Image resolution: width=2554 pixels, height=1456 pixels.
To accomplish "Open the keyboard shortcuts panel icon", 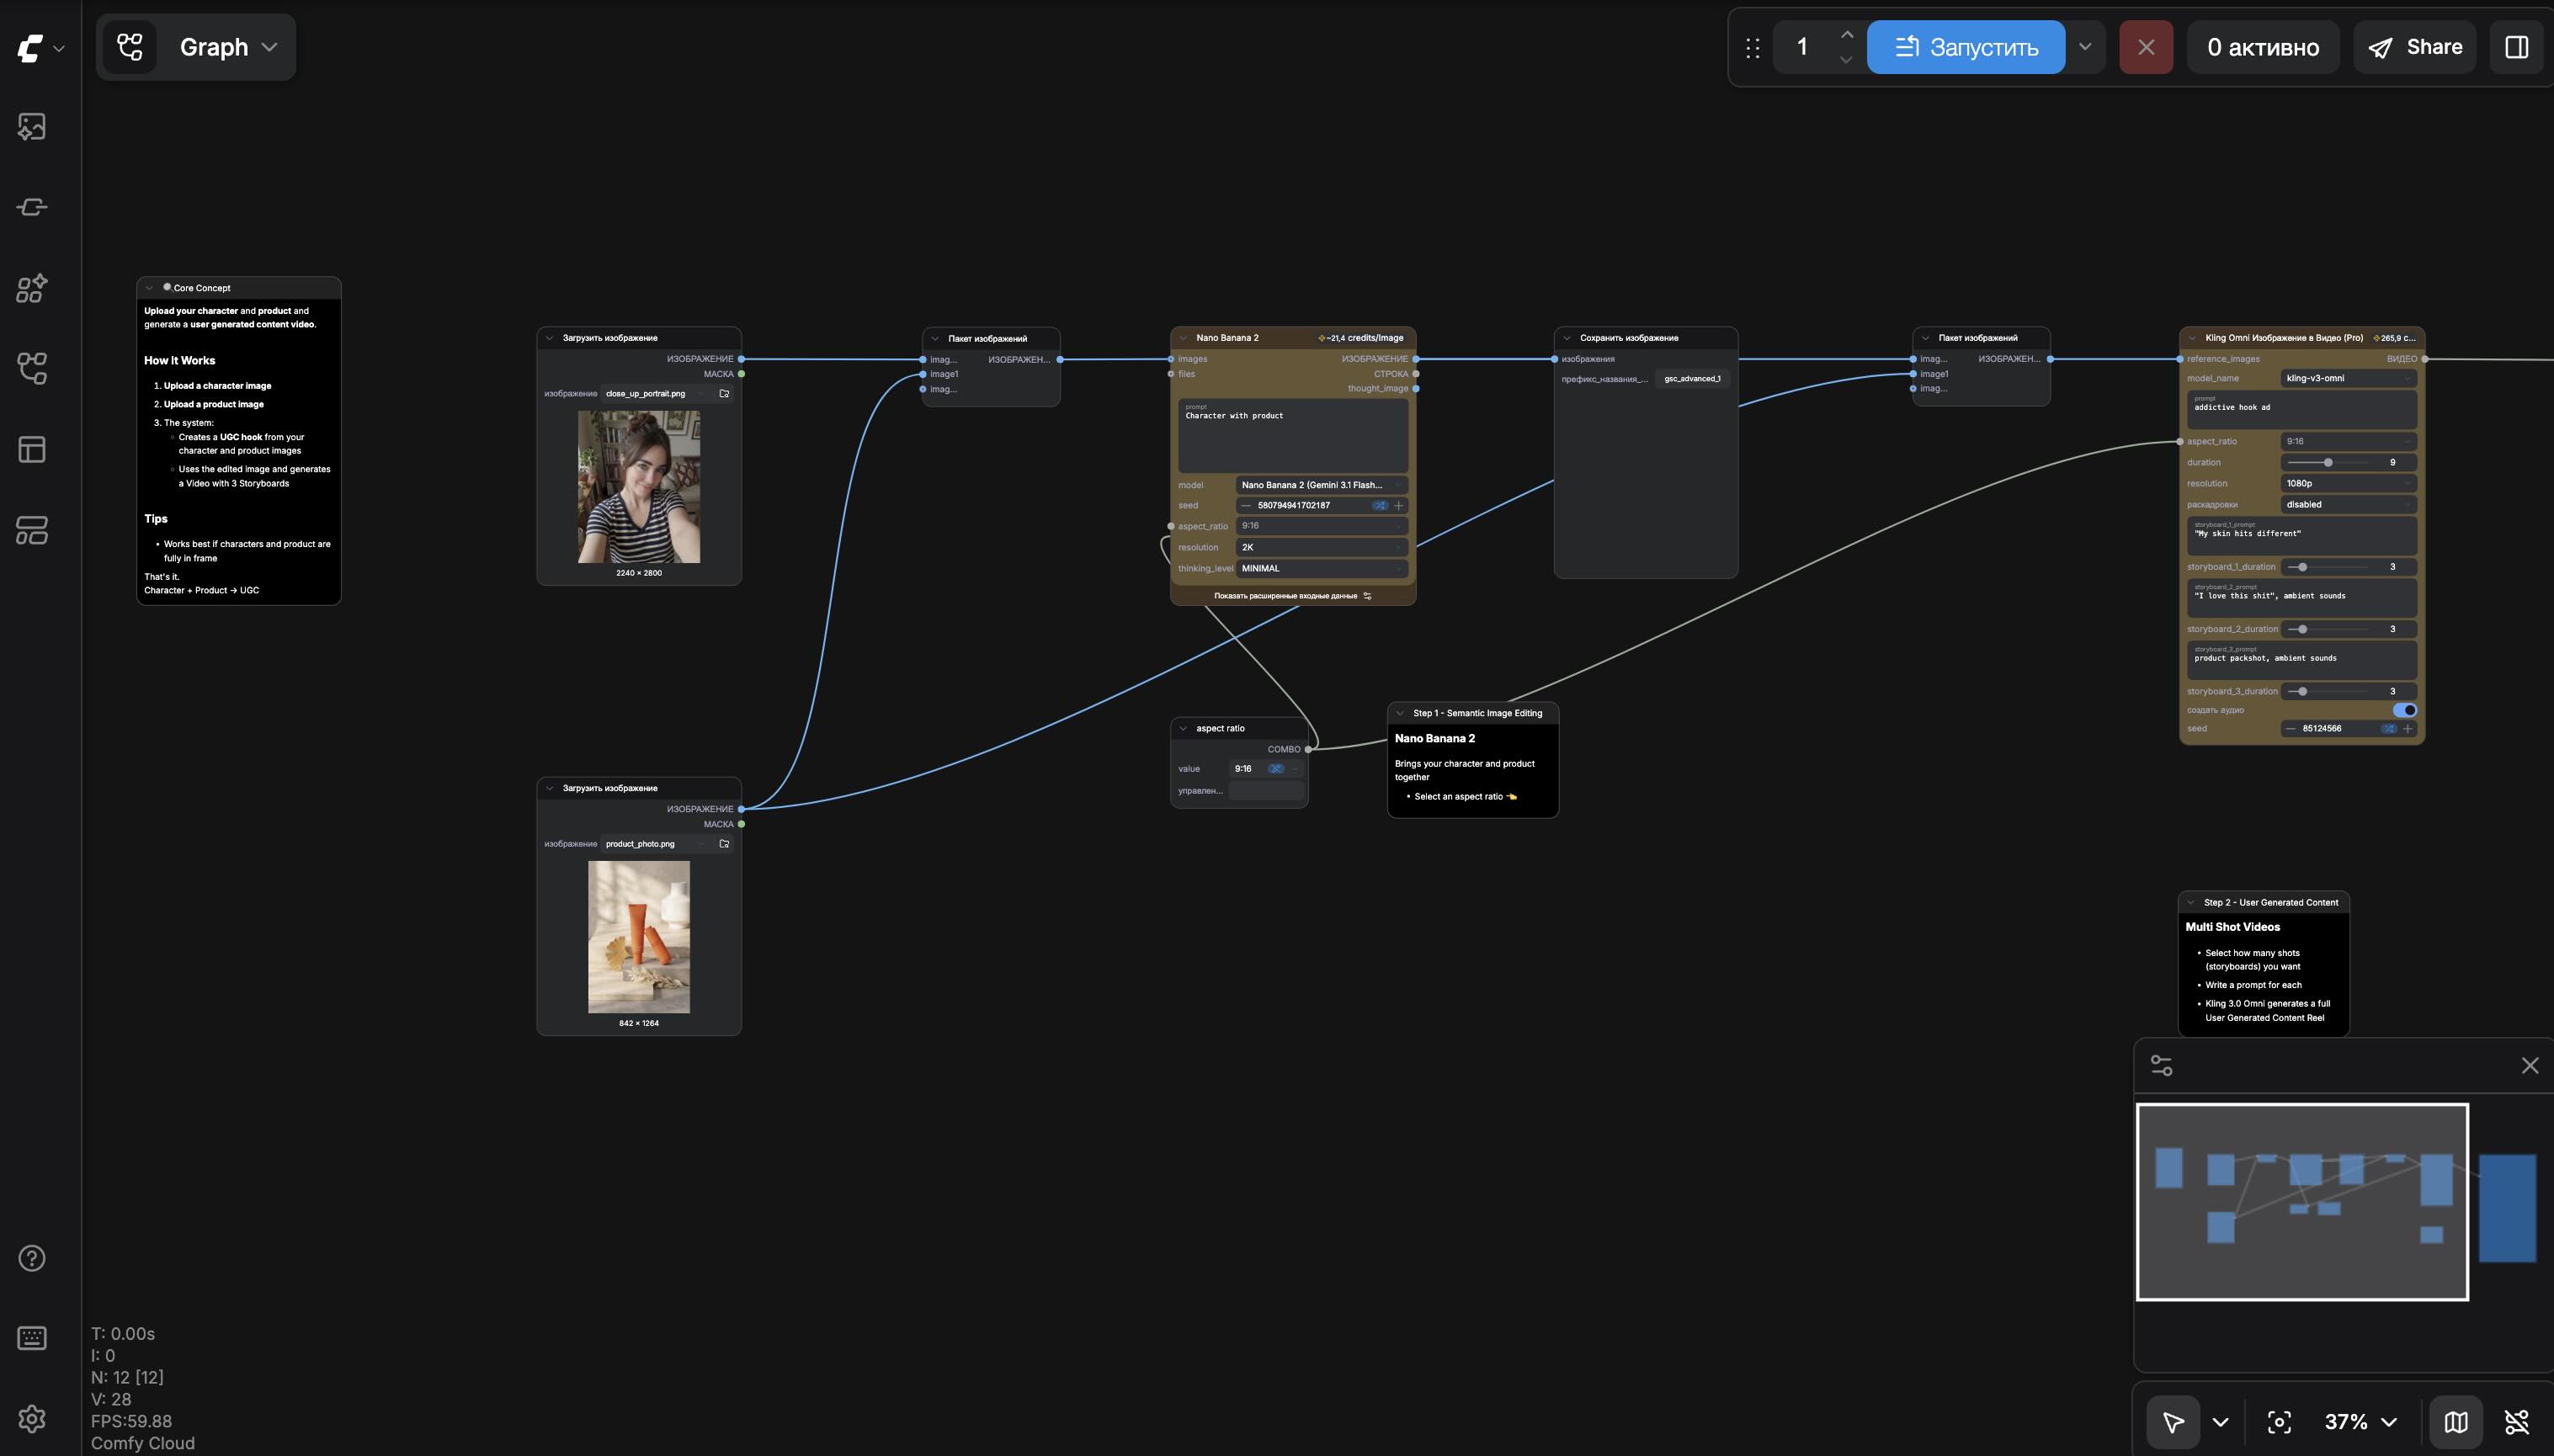I will (x=32, y=1338).
